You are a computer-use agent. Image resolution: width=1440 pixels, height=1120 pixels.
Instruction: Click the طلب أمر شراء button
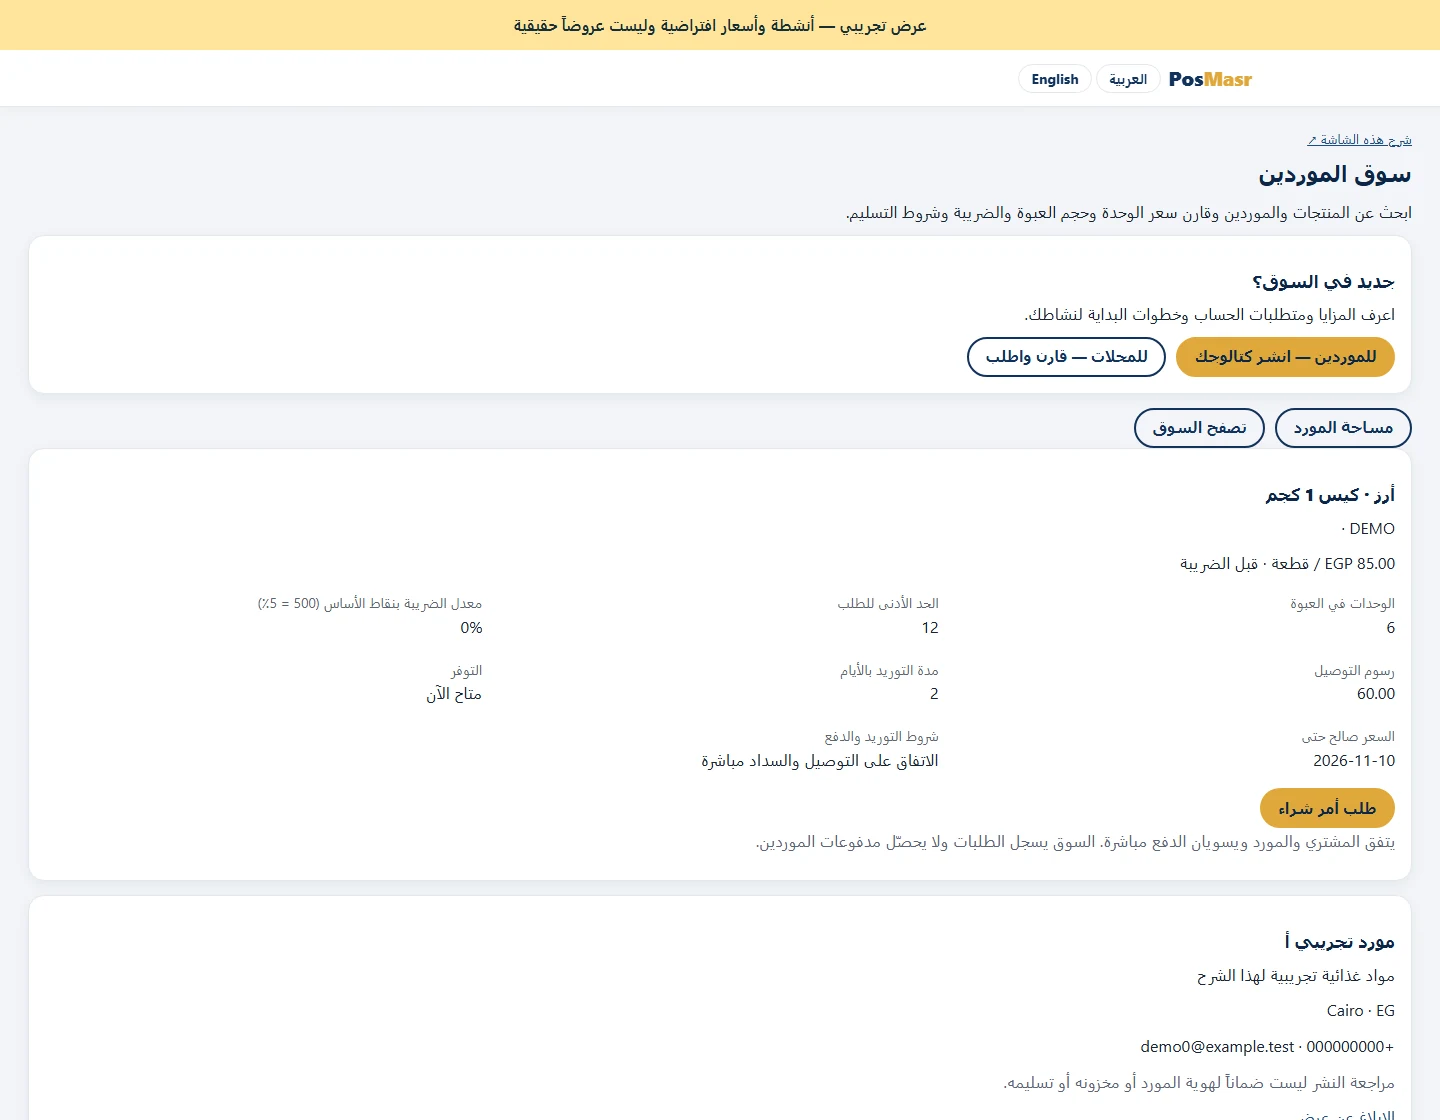click(1327, 808)
